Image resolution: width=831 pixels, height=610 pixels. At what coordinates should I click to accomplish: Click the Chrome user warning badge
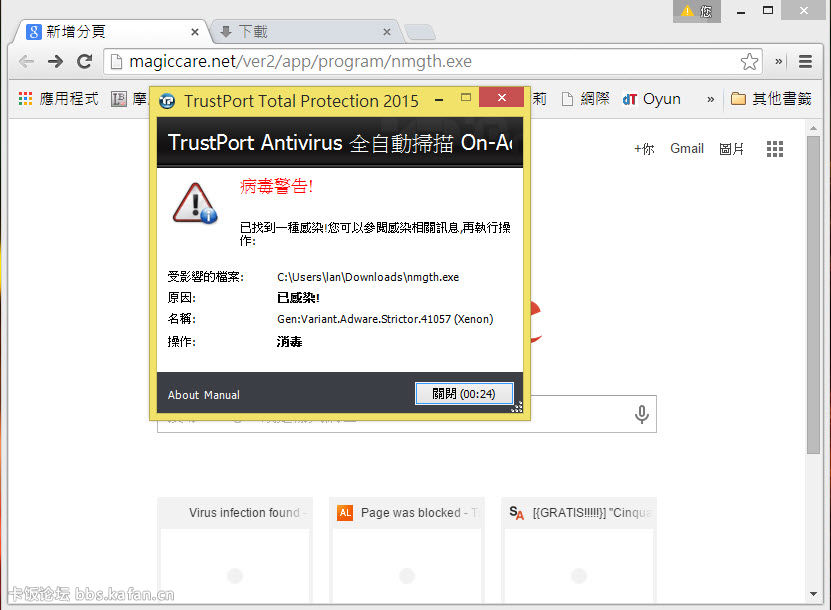click(x=697, y=11)
